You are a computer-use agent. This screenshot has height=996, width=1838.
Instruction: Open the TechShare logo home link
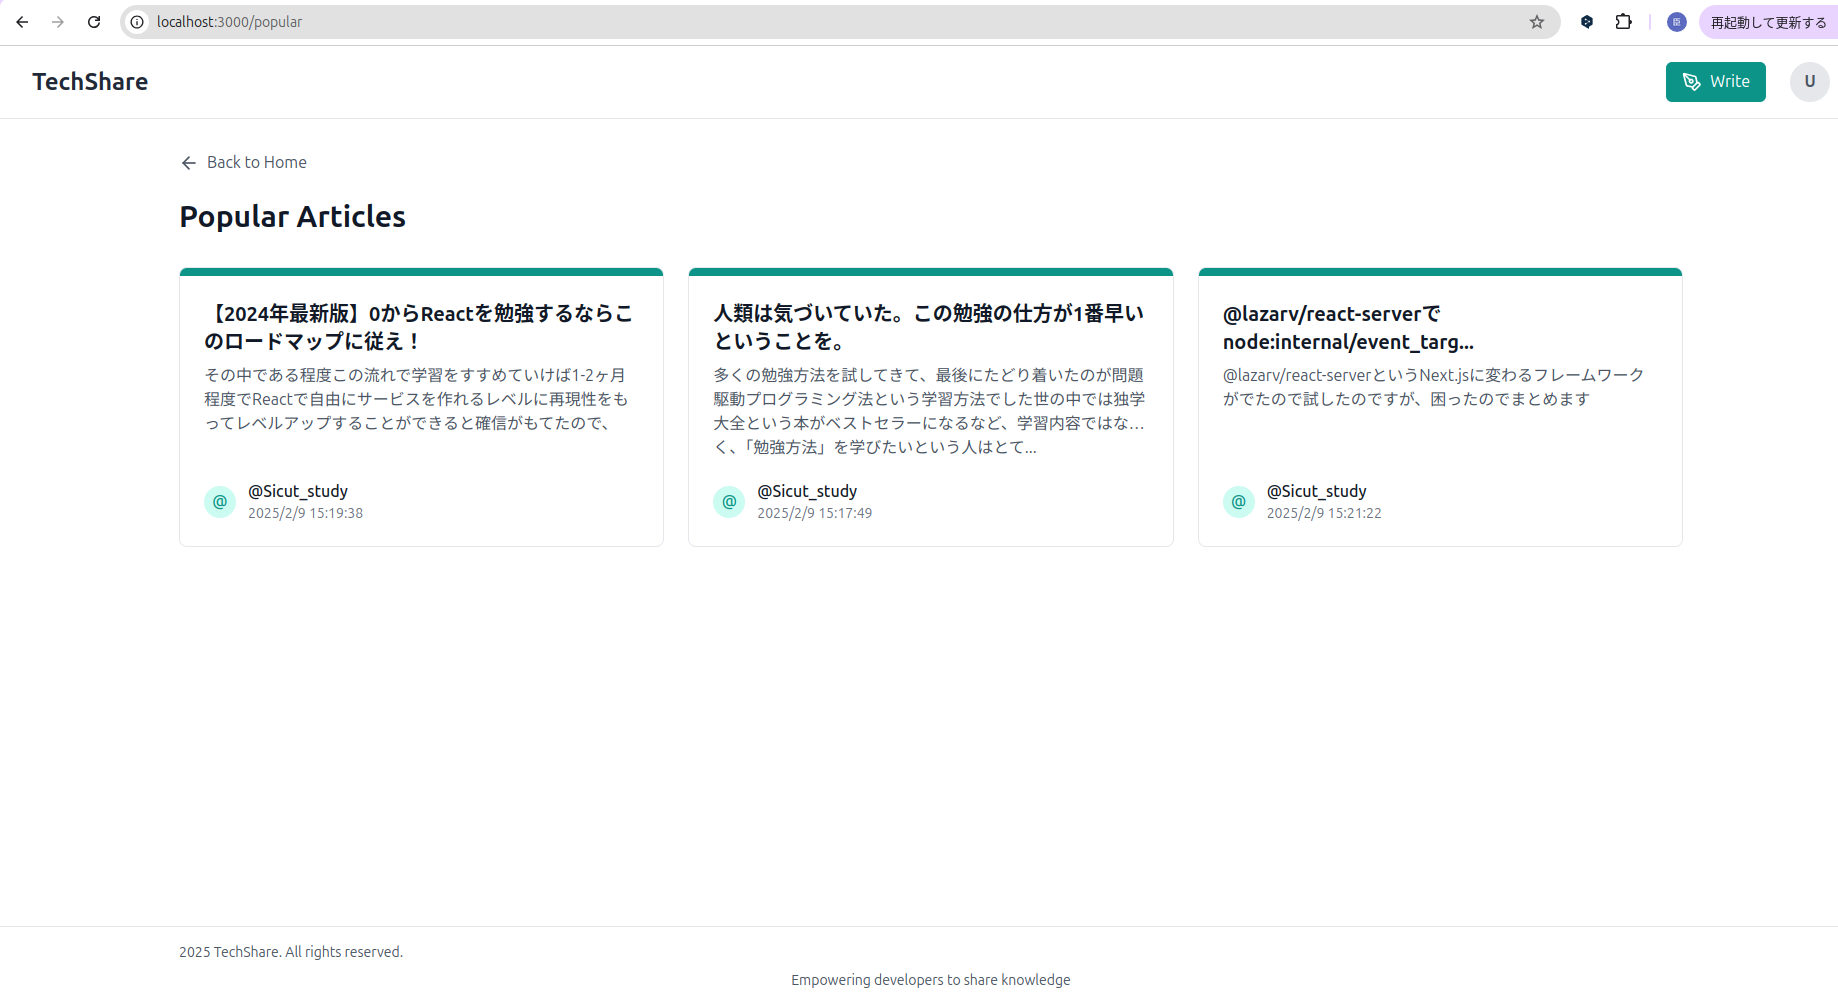coord(90,82)
